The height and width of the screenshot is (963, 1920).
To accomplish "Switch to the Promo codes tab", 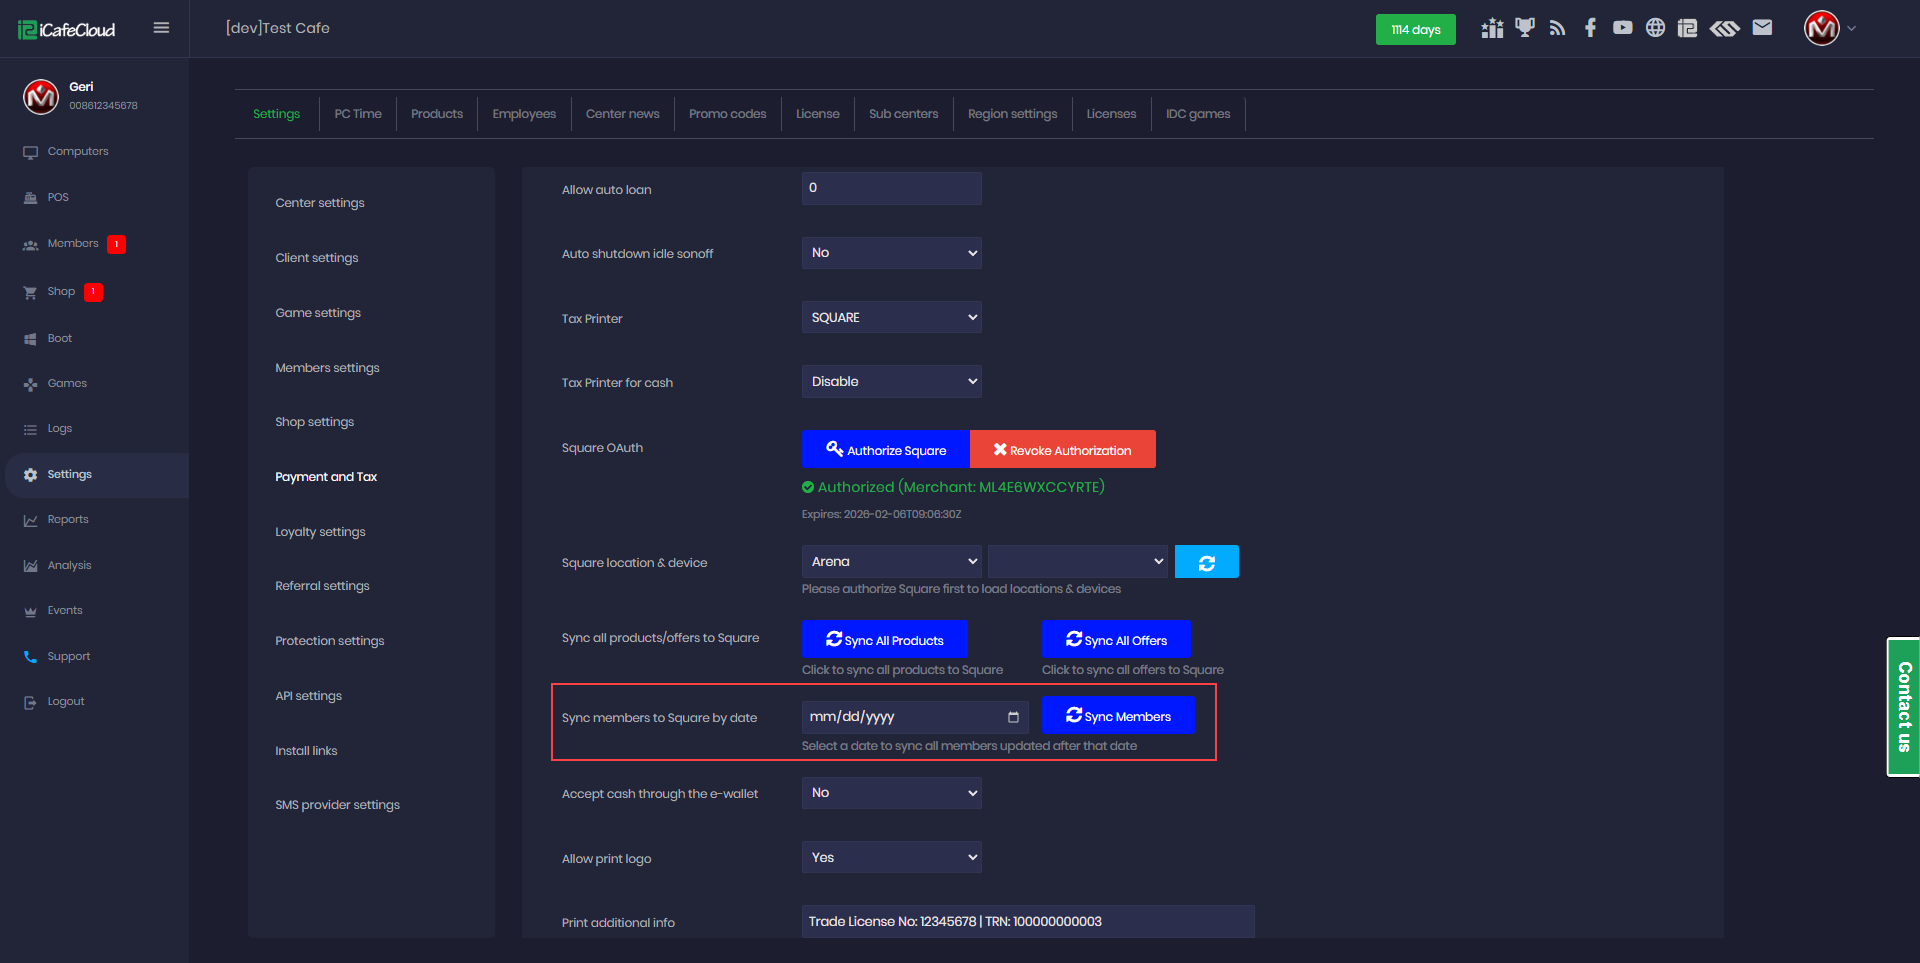I will 727,114.
